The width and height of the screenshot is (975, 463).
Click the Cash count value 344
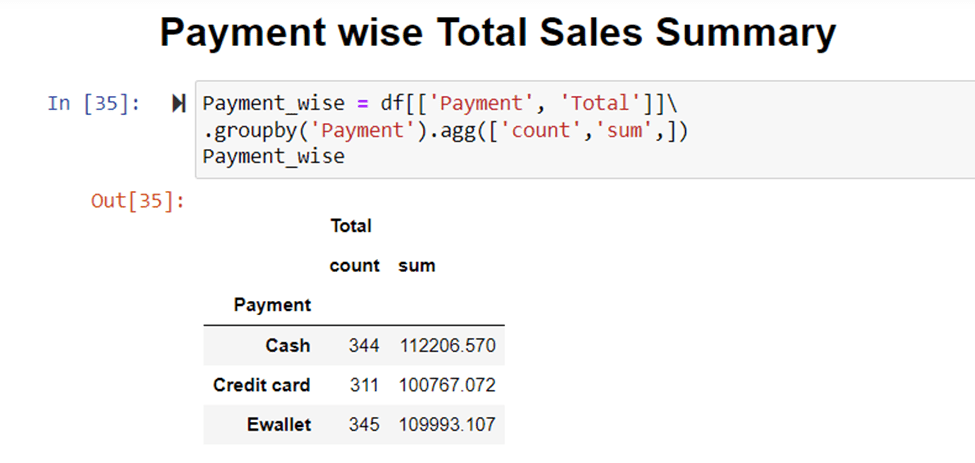point(364,346)
